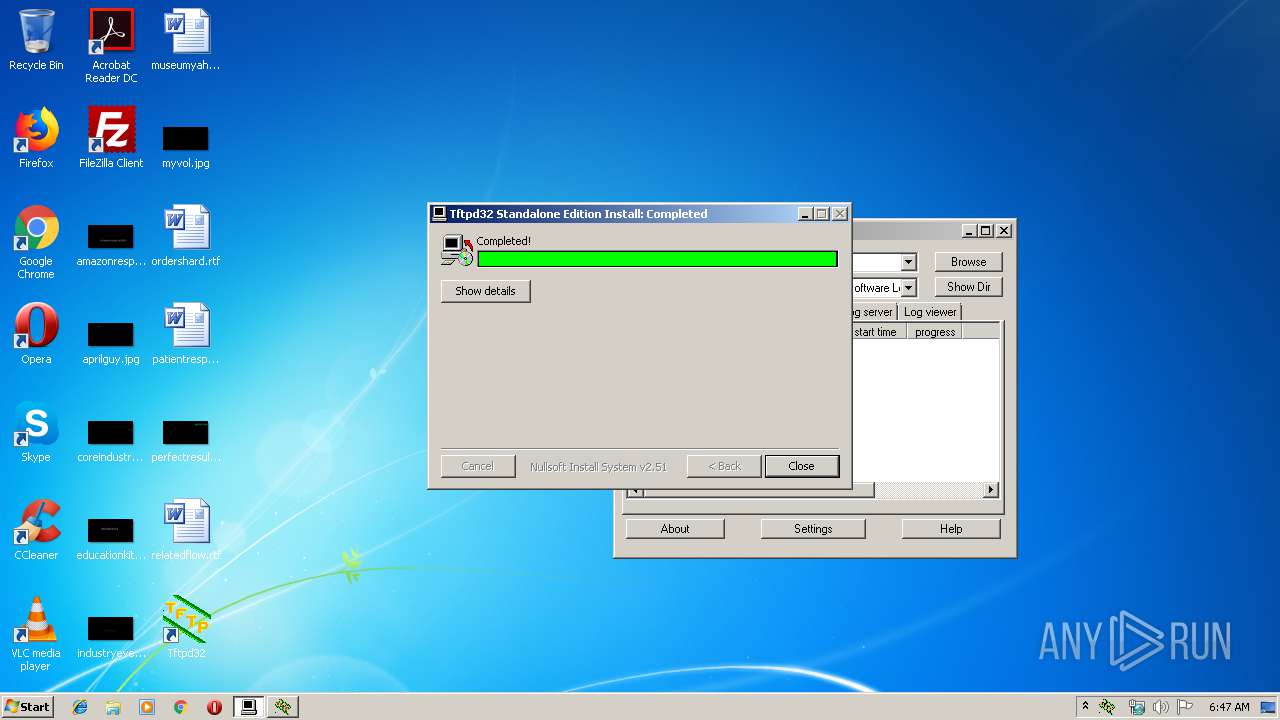Switch to the Log viewer tab
Image resolution: width=1280 pixels, height=720 pixels.
pyautogui.click(x=930, y=312)
